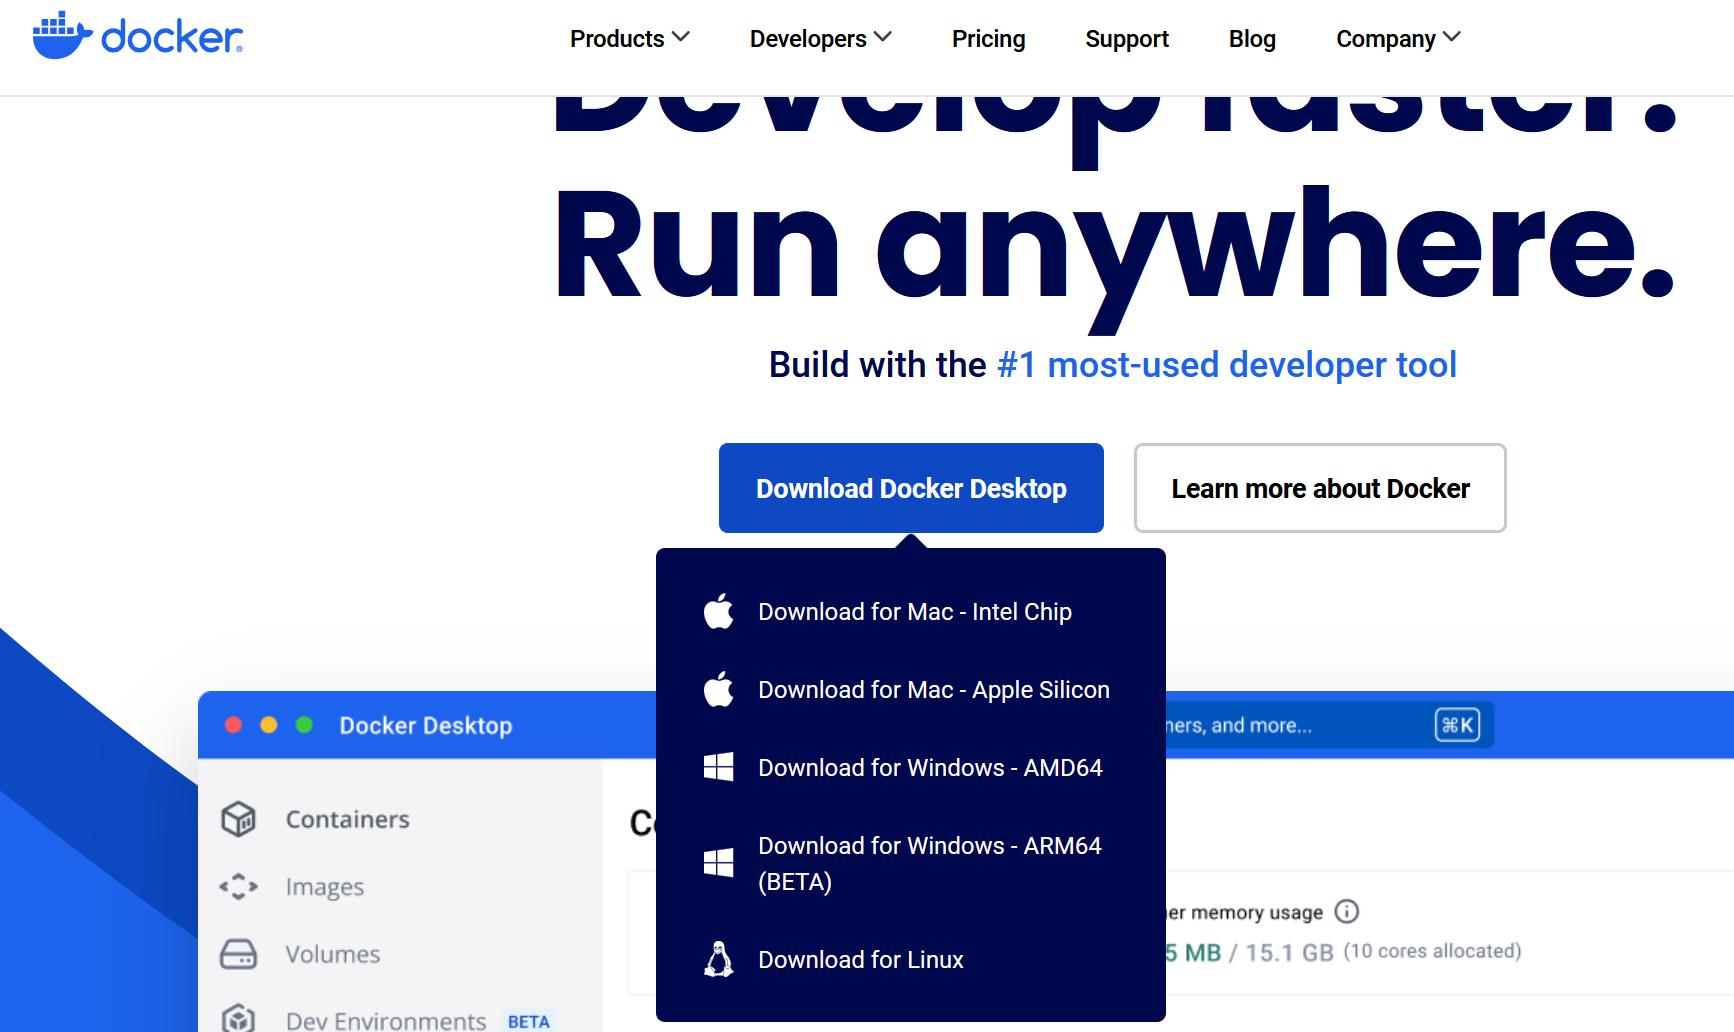
Task: Click the memory usage info icon
Action: click(x=1347, y=911)
